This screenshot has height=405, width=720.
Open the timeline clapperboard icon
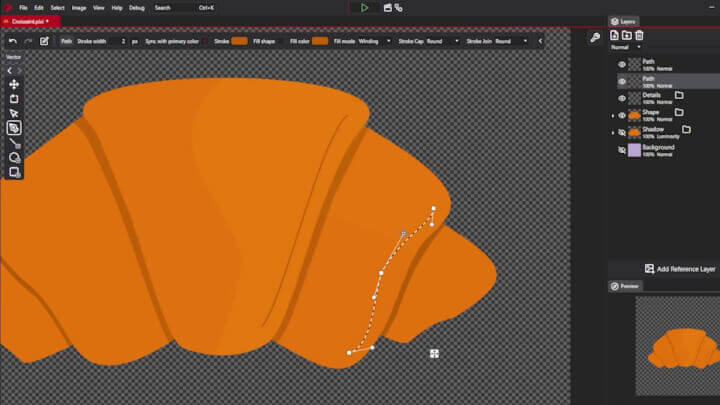tap(388, 8)
